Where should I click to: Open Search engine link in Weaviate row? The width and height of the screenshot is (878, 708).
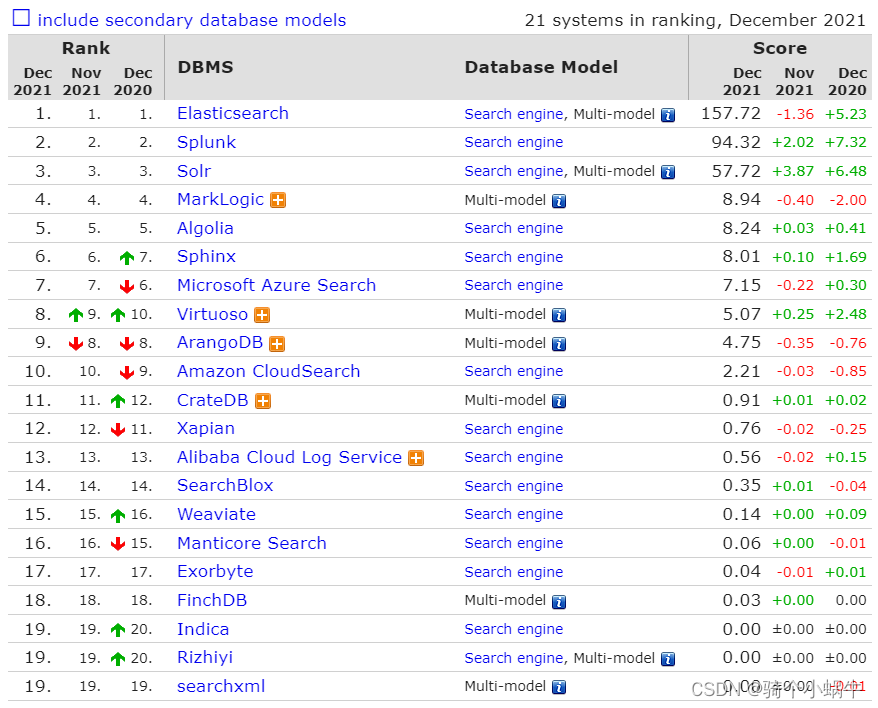(x=513, y=514)
